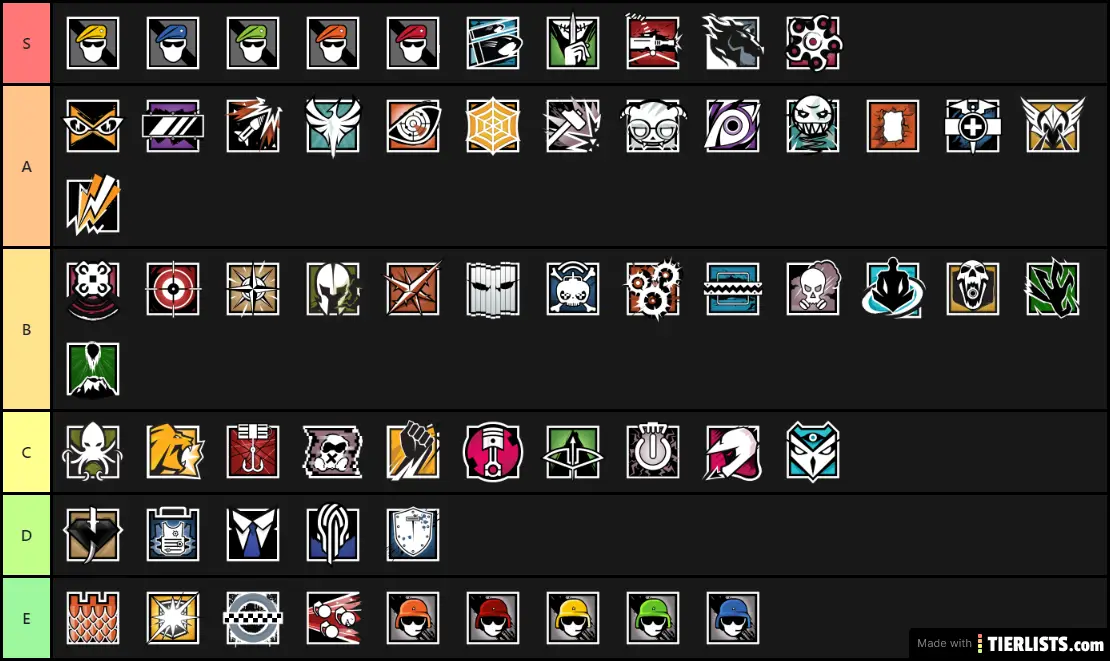Select the orange A tier label

point(26,166)
